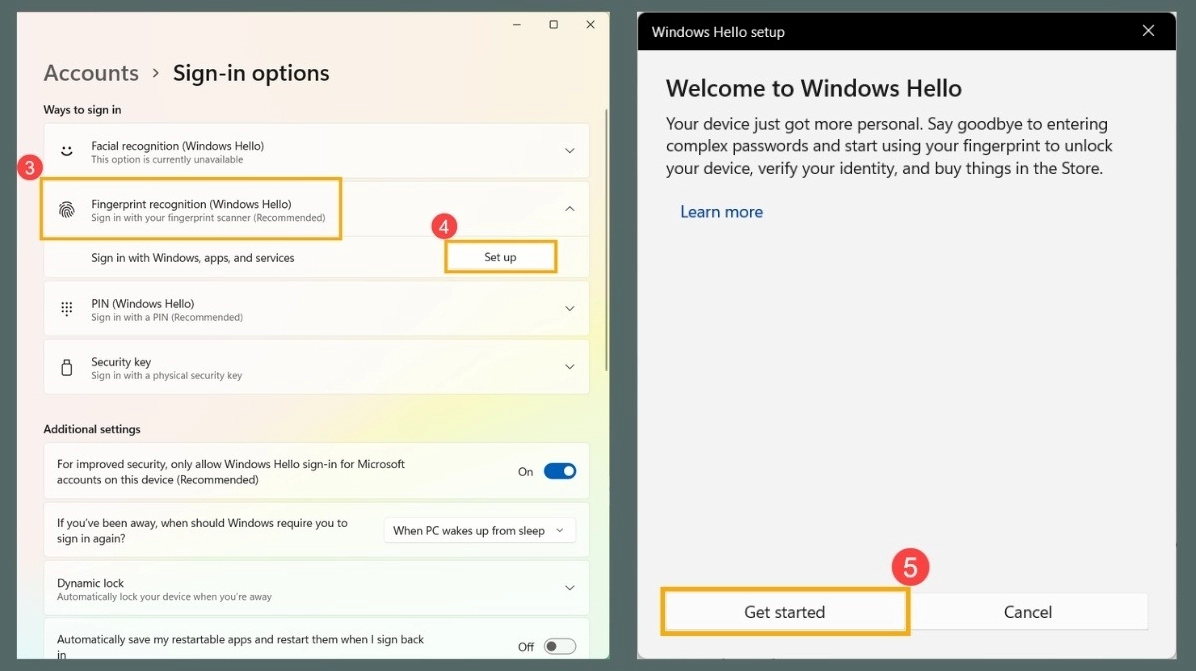Click the Facial recognition face icon
This screenshot has height=671, width=1196.
click(66, 150)
